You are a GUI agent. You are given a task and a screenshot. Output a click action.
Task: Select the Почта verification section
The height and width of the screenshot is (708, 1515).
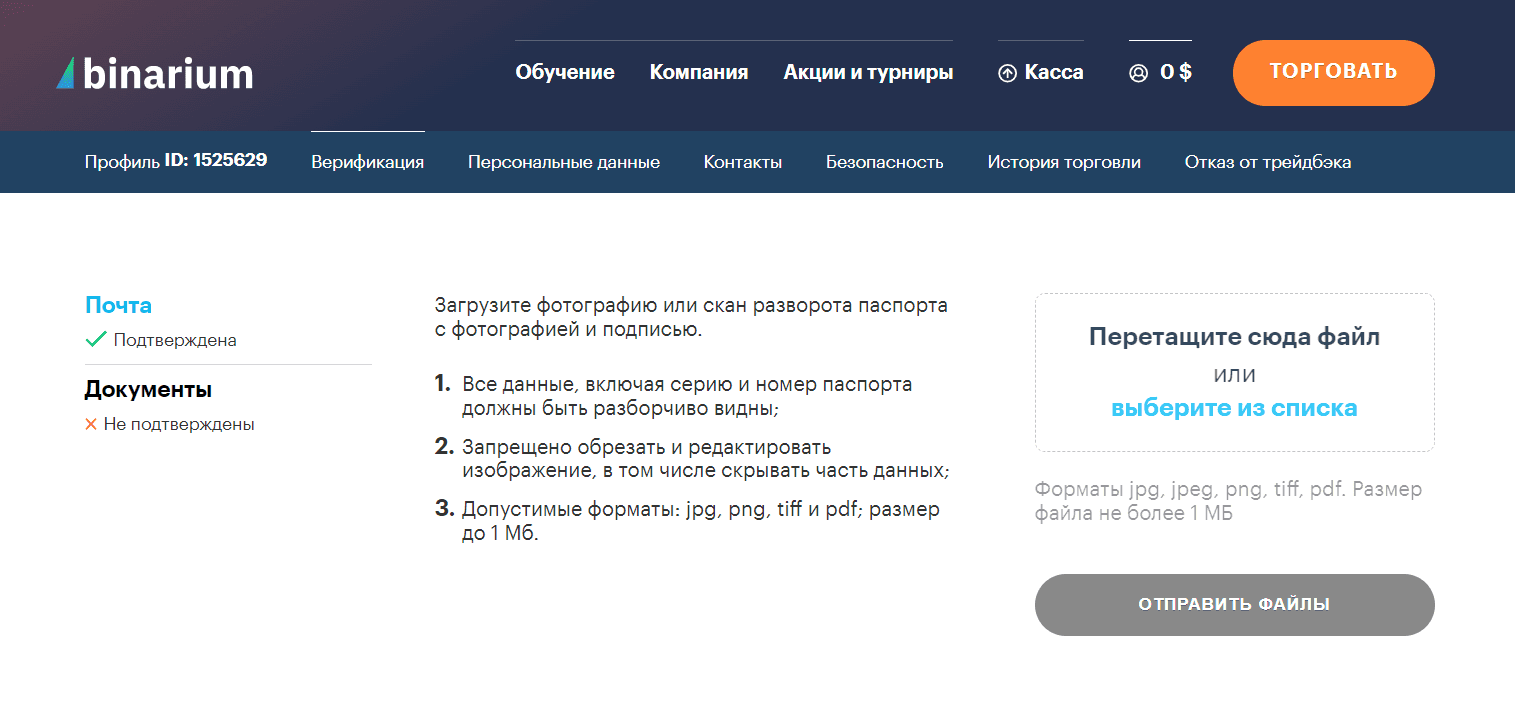[x=119, y=306]
